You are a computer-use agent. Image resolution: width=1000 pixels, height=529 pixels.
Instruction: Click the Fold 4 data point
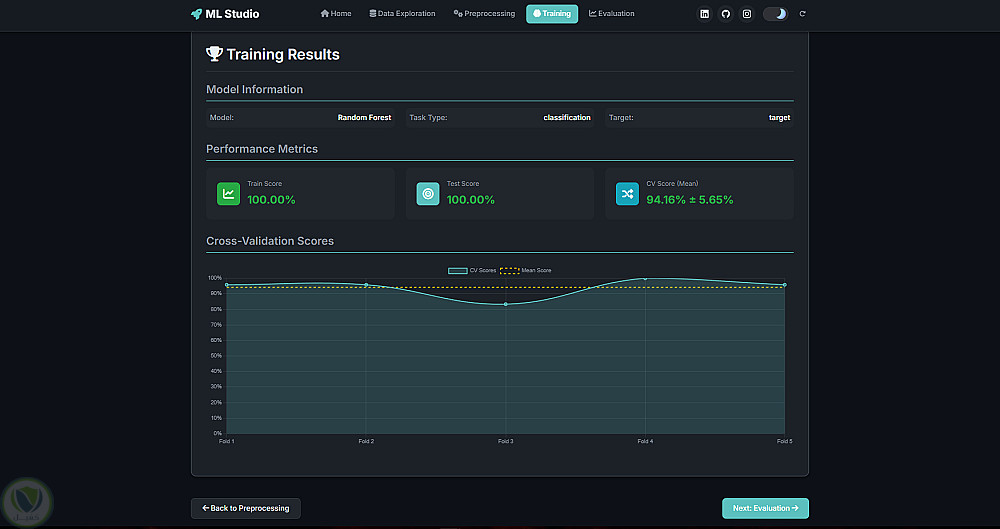click(x=645, y=279)
